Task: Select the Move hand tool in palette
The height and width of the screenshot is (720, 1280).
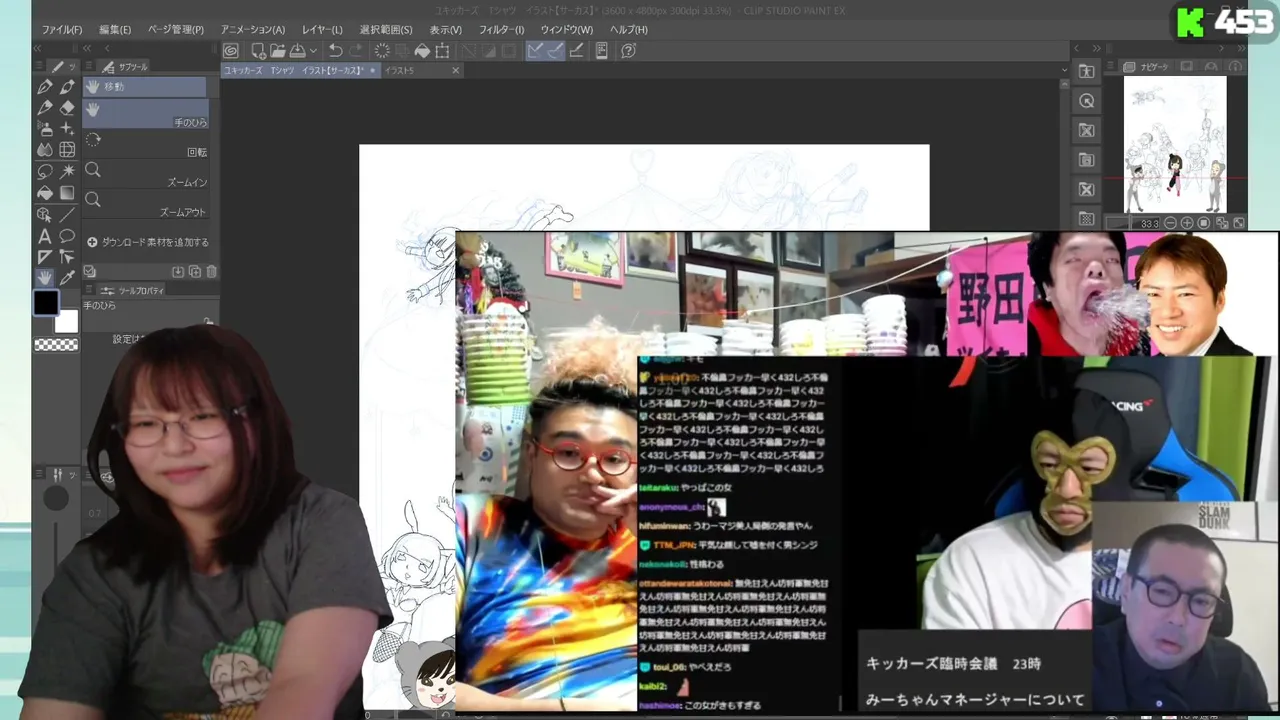Action: click(45, 278)
